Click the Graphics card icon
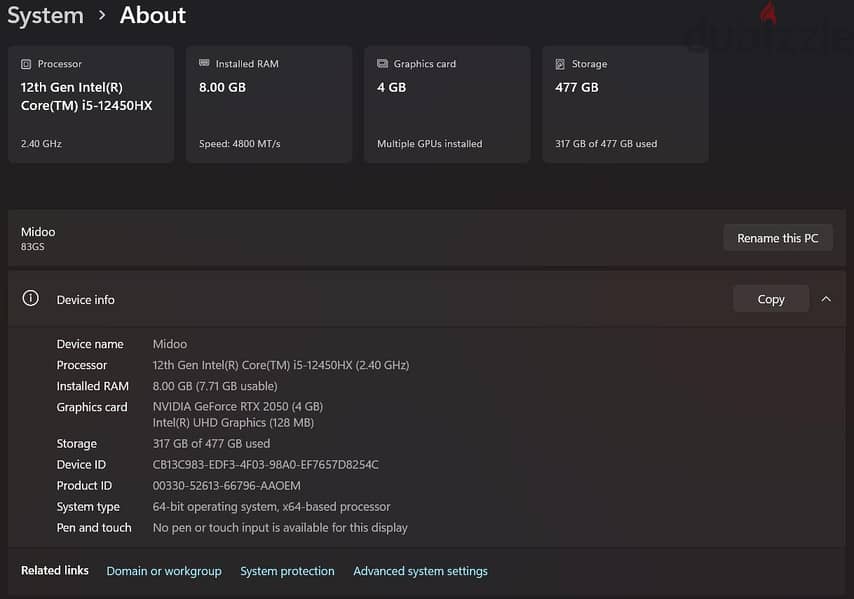This screenshot has height=599, width=854. [382, 64]
